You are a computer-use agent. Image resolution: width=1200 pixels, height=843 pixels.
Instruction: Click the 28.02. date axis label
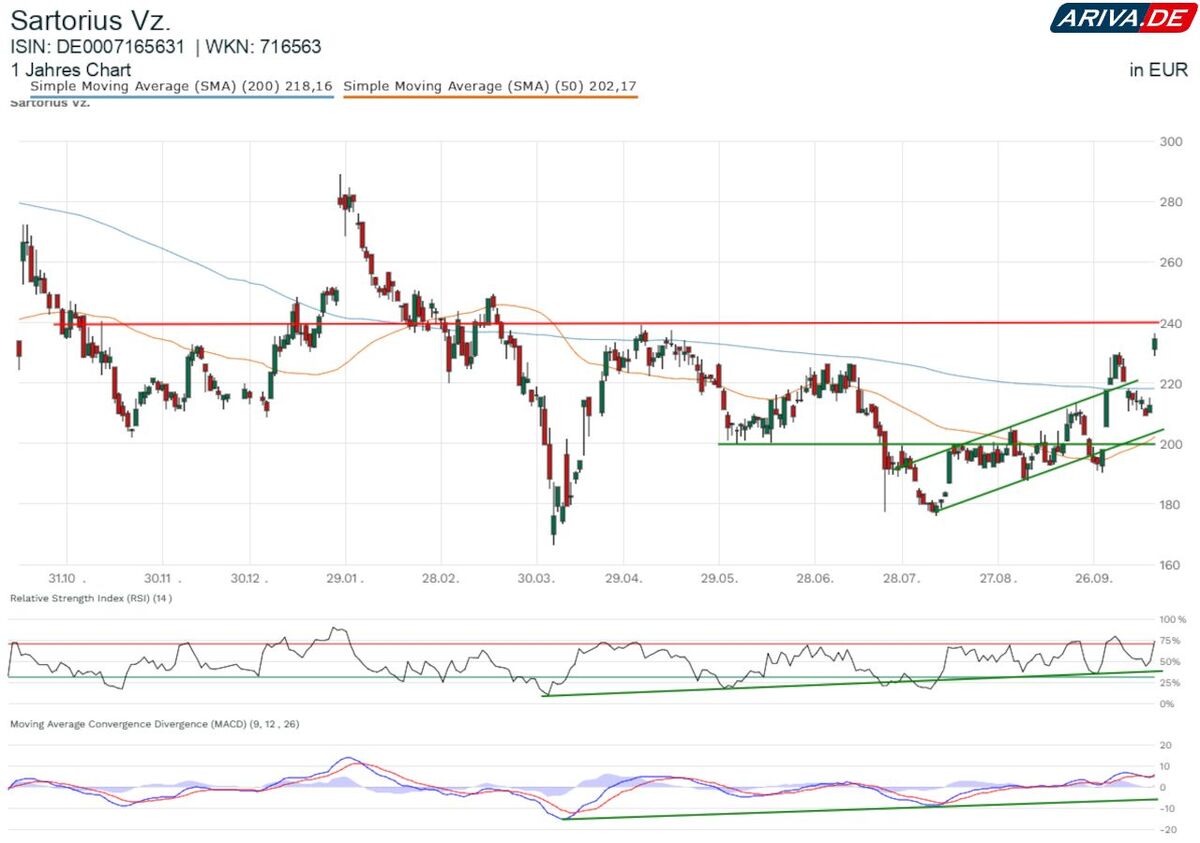(x=439, y=579)
